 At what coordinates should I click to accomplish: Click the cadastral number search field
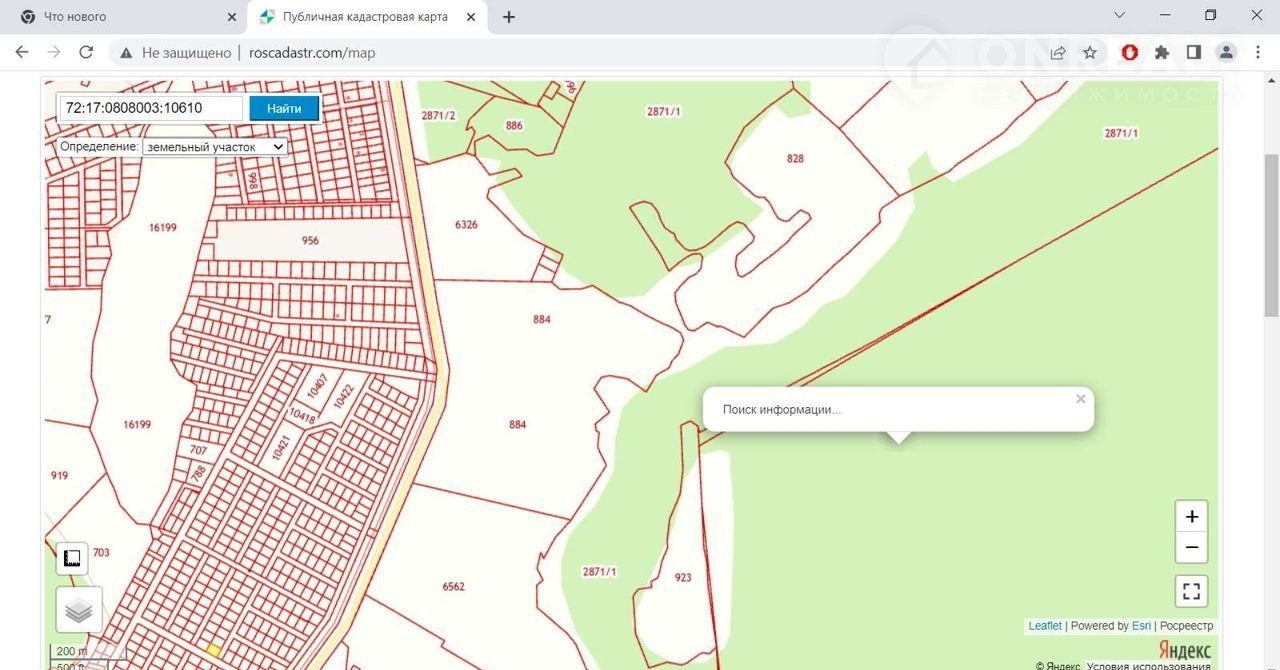(150, 108)
